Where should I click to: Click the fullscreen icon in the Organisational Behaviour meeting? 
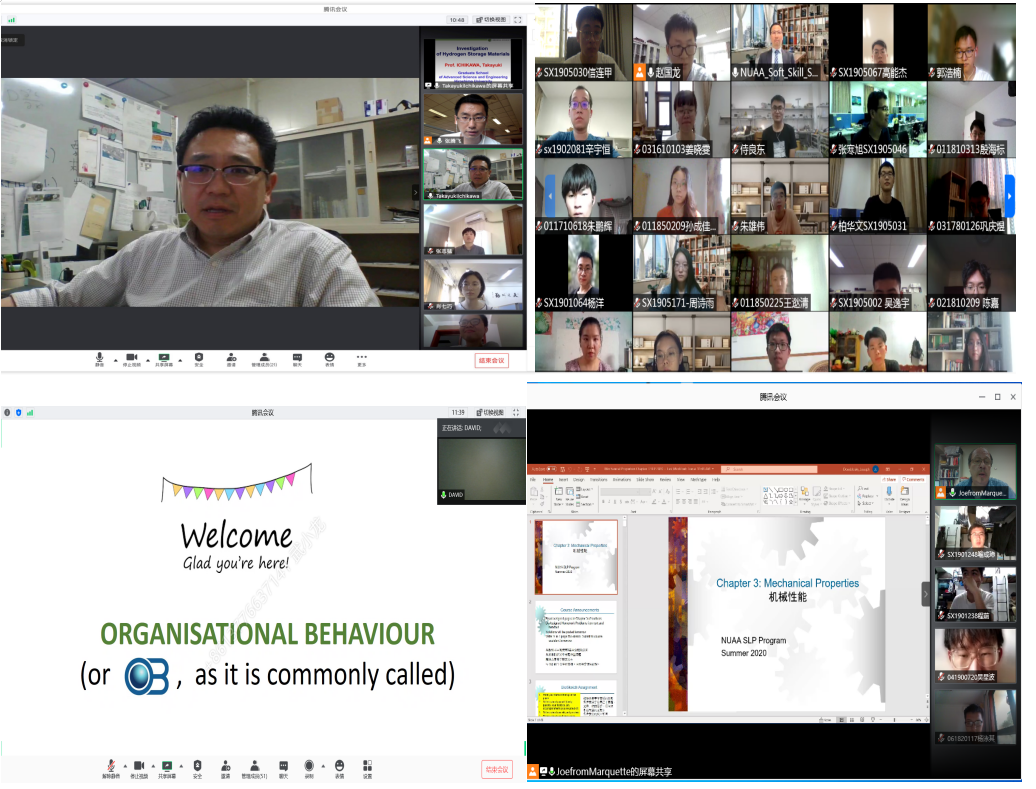tap(515, 412)
